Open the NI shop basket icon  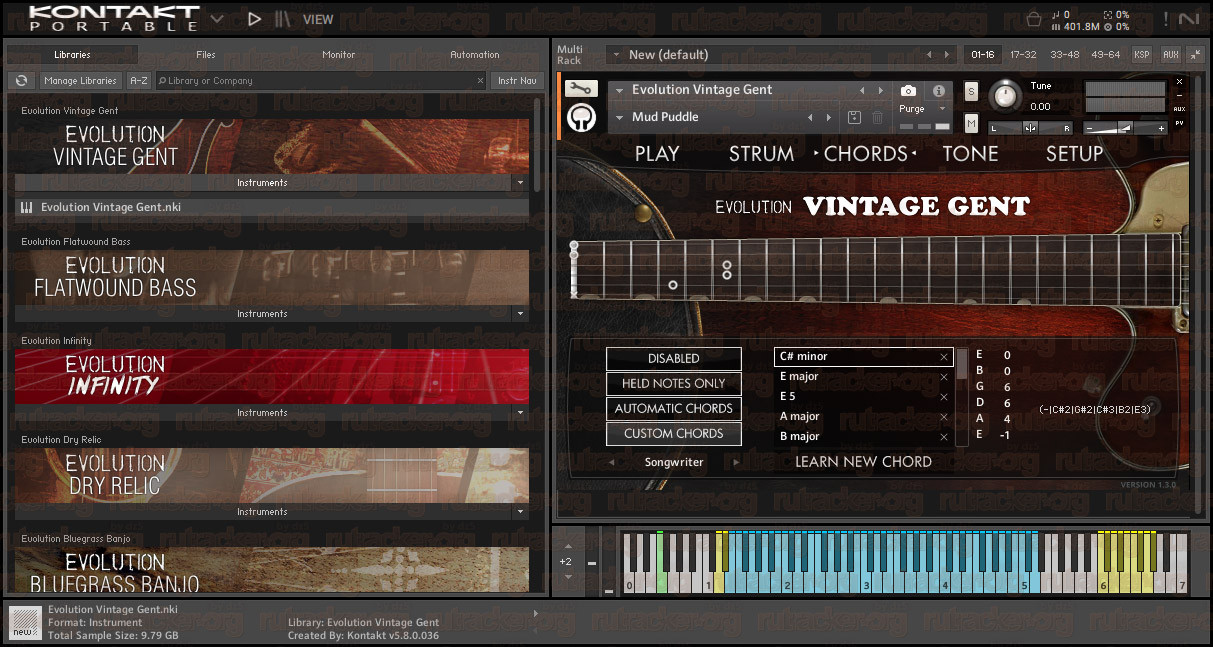click(1034, 18)
